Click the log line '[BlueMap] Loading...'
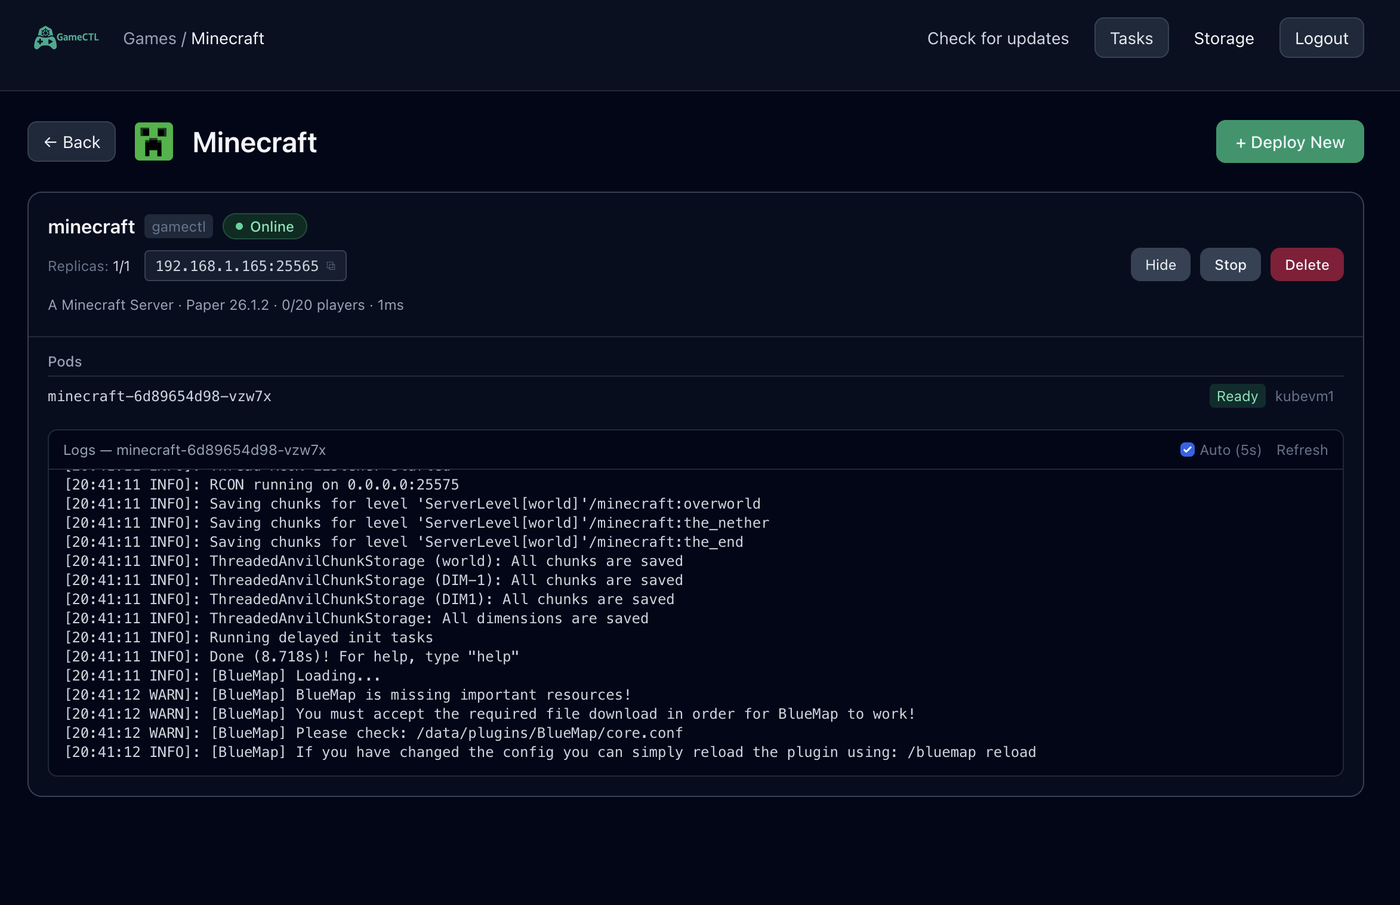 coord(223,676)
